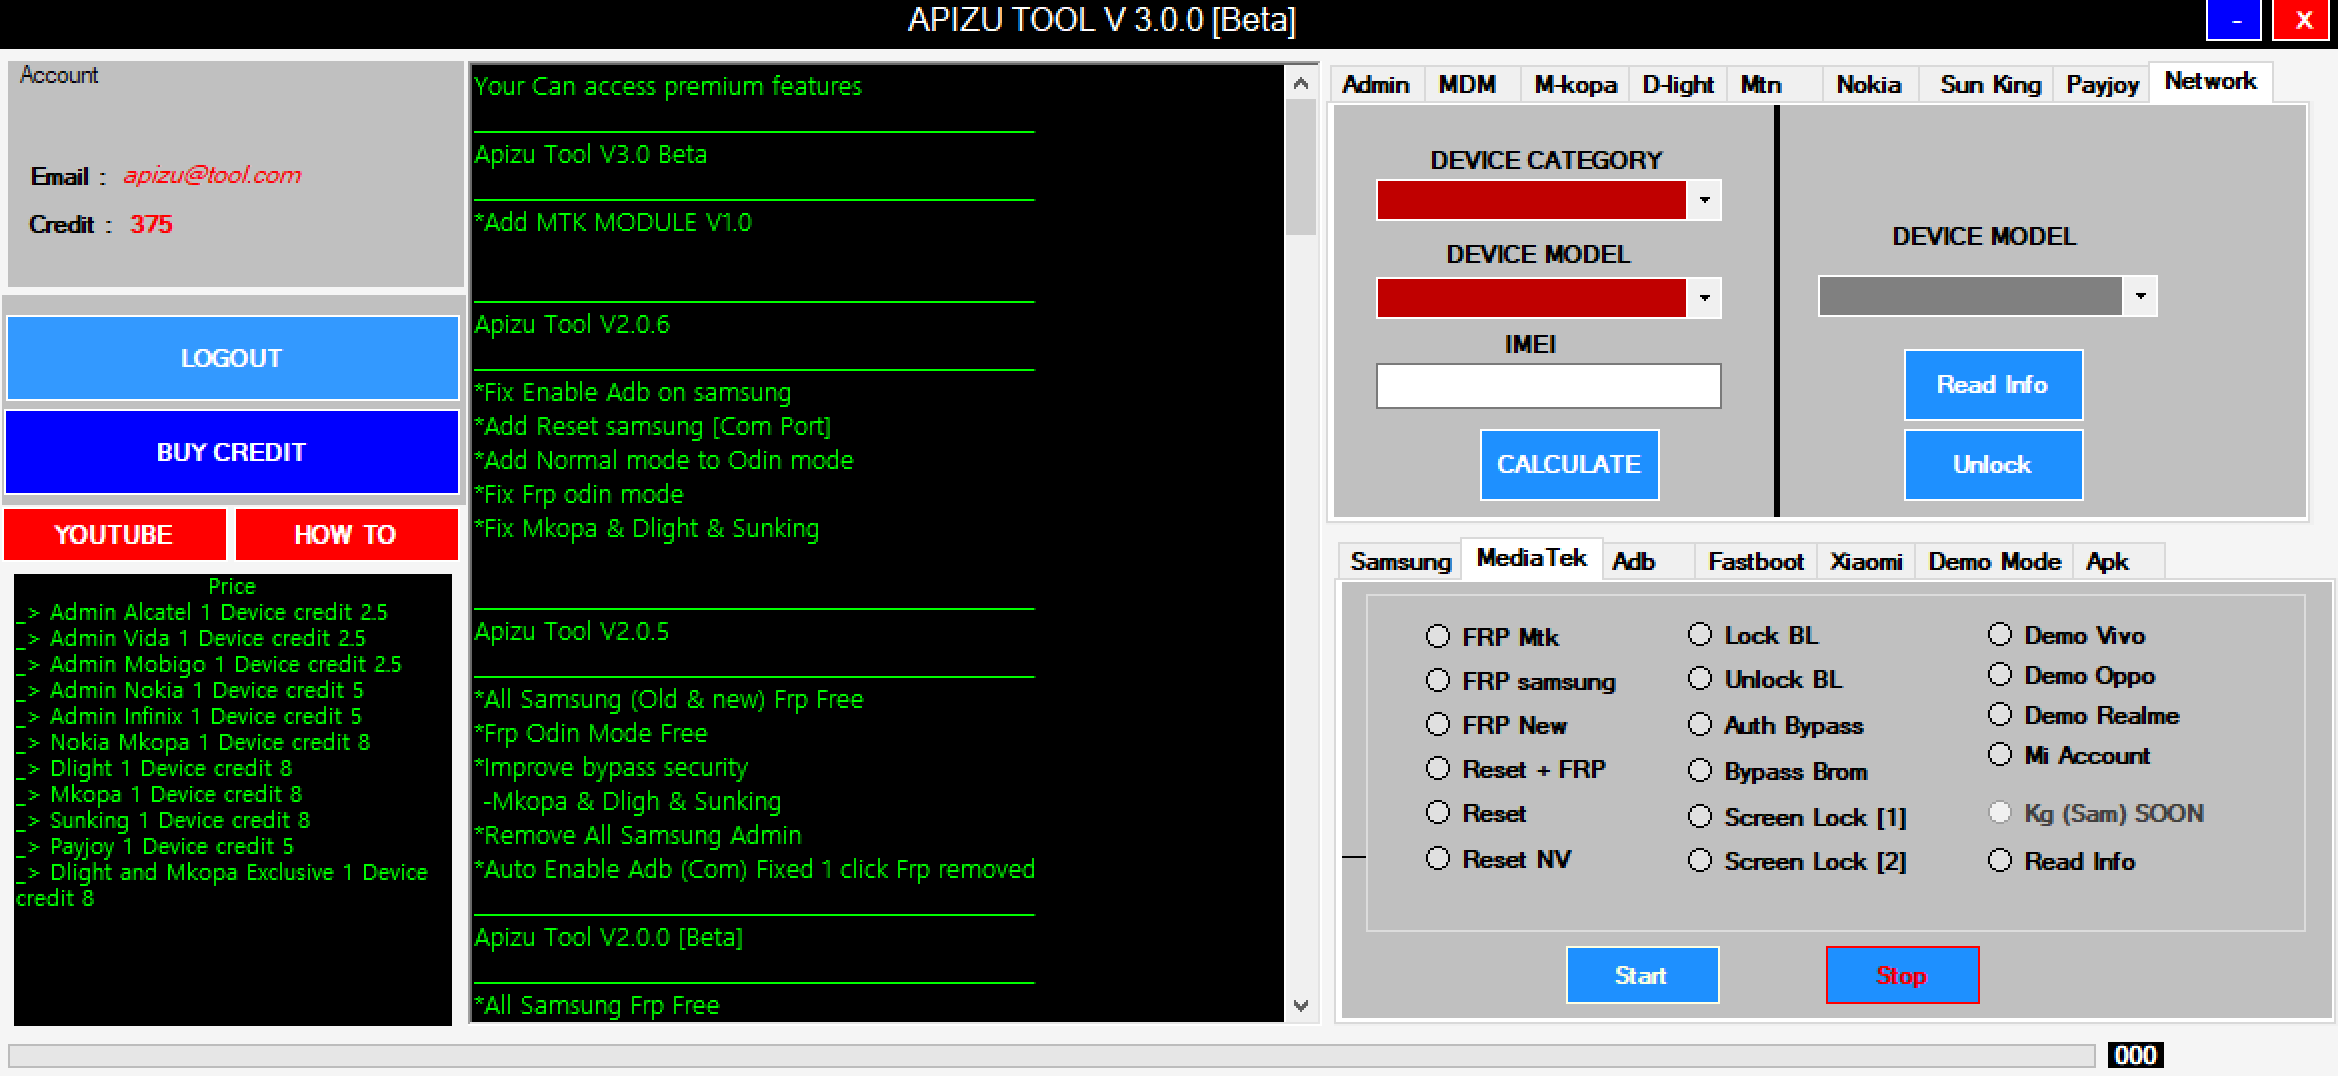Pick the Screen Lock [2] option

pos(1700,861)
